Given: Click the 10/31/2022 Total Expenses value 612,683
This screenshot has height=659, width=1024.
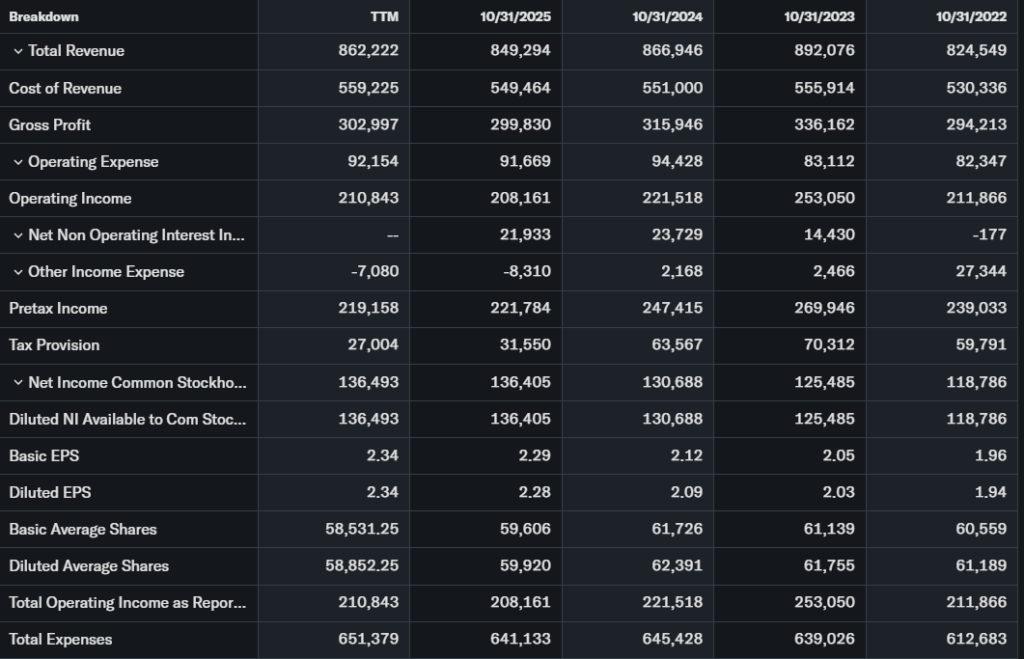Looking at the screenshot, I should coord(976,639).
